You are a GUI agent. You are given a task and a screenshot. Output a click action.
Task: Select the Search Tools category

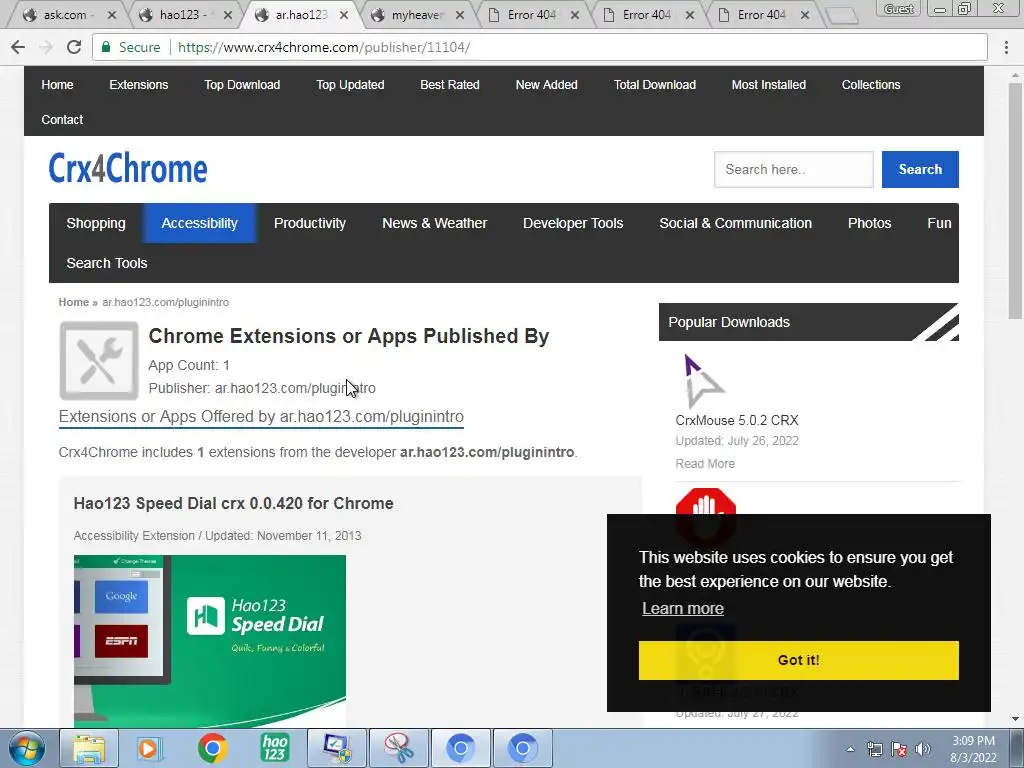[x=107, y=263]
